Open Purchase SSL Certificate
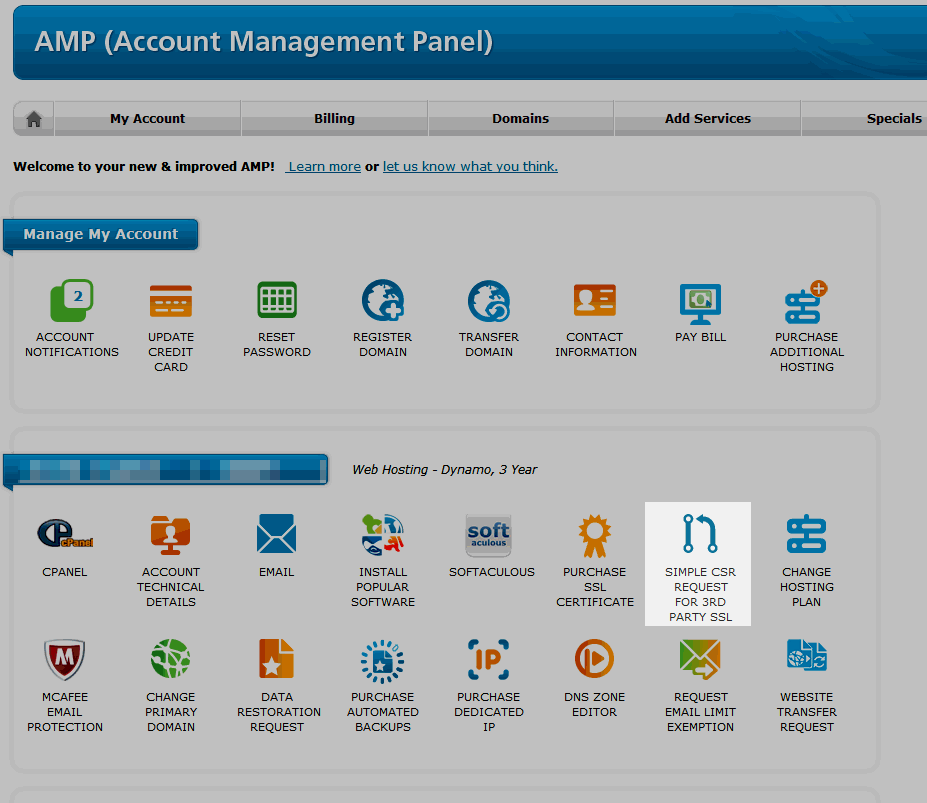 pos(595,536)
